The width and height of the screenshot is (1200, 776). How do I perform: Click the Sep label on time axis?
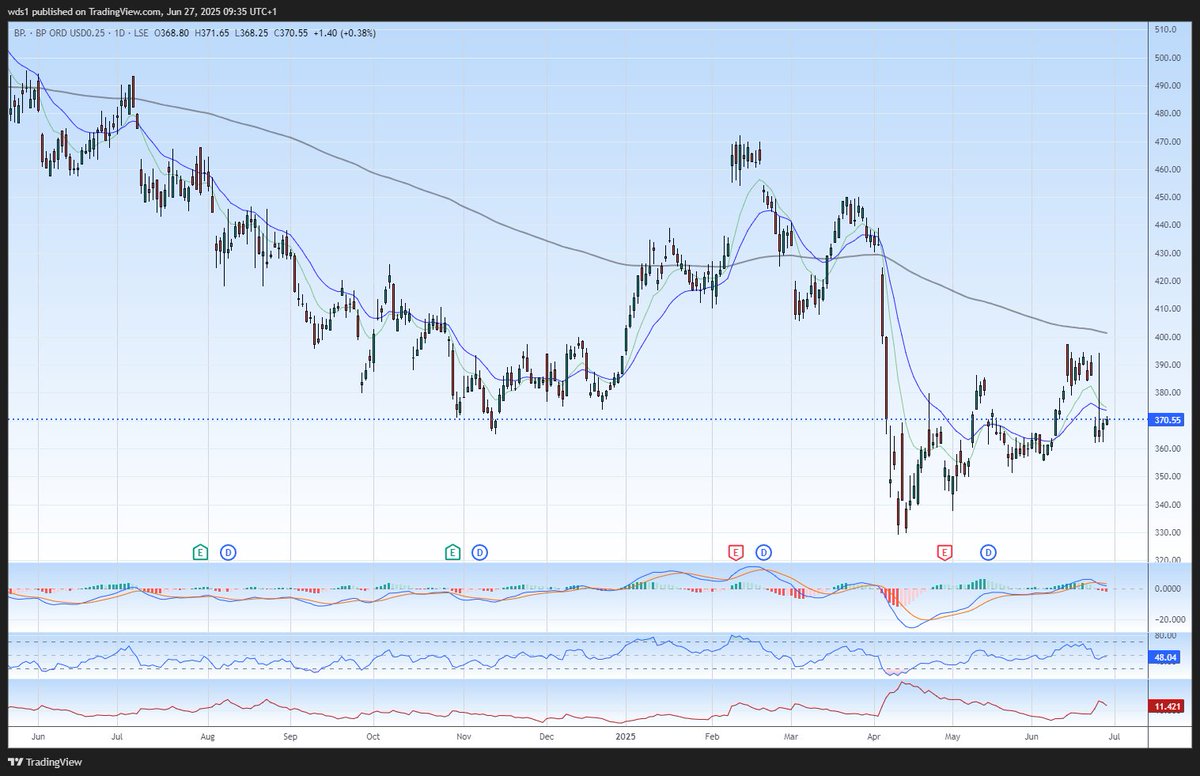pos(290,736)
